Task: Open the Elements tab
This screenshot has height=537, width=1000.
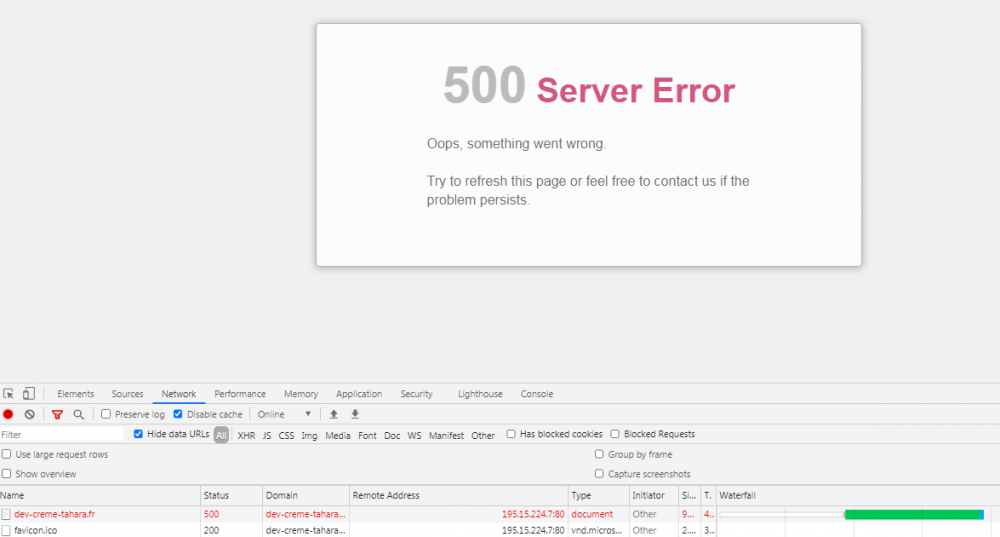Action: click(75, 394)
